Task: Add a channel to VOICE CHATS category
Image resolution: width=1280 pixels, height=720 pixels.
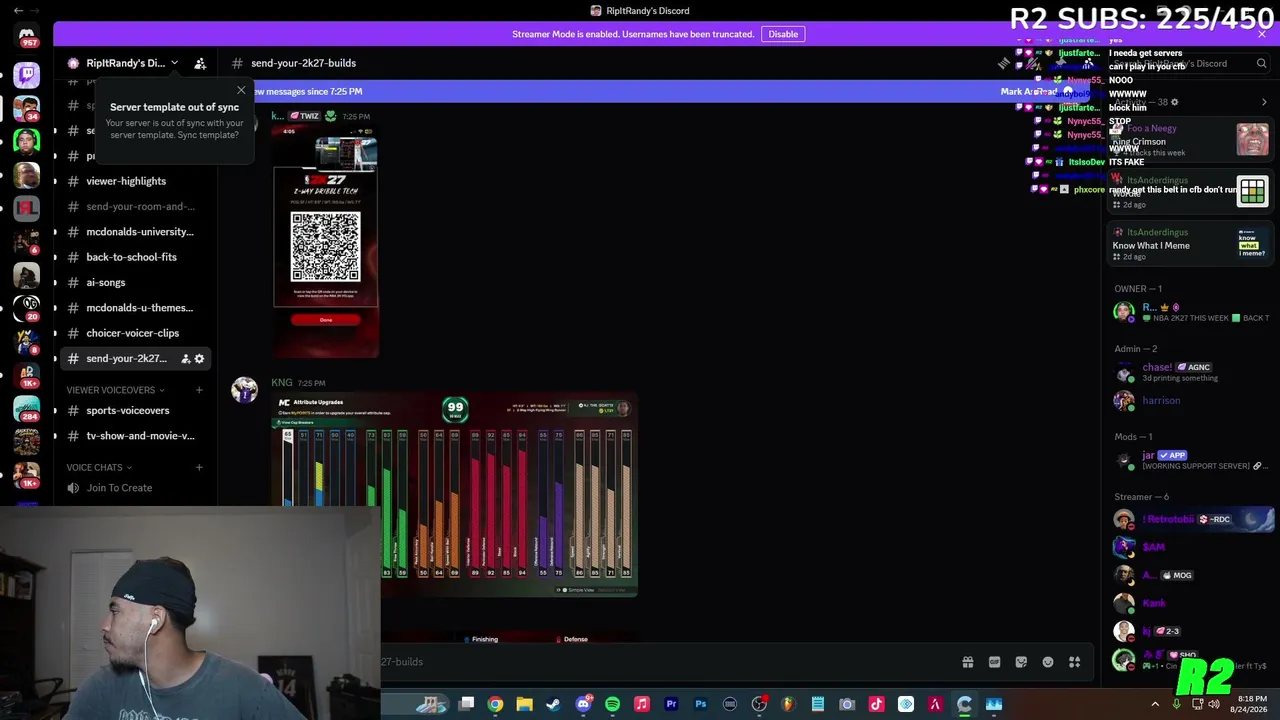Action: click(199, 467)
